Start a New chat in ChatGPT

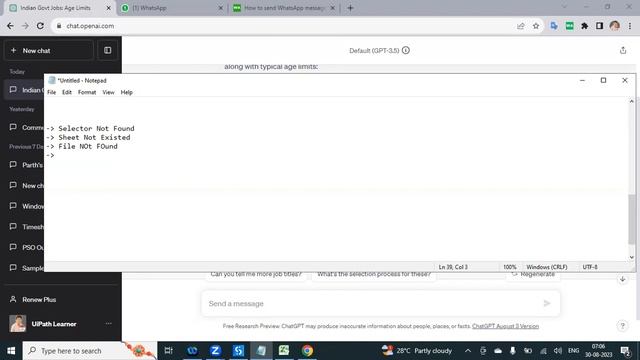pyautogui.click(x=49, y=51)
